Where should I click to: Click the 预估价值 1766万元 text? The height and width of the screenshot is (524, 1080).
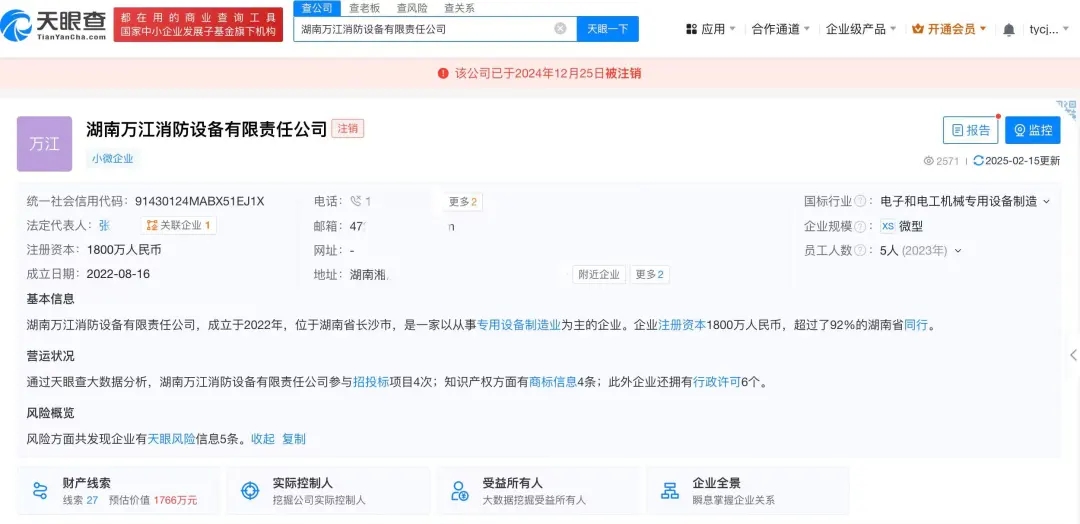pos(153,501)
